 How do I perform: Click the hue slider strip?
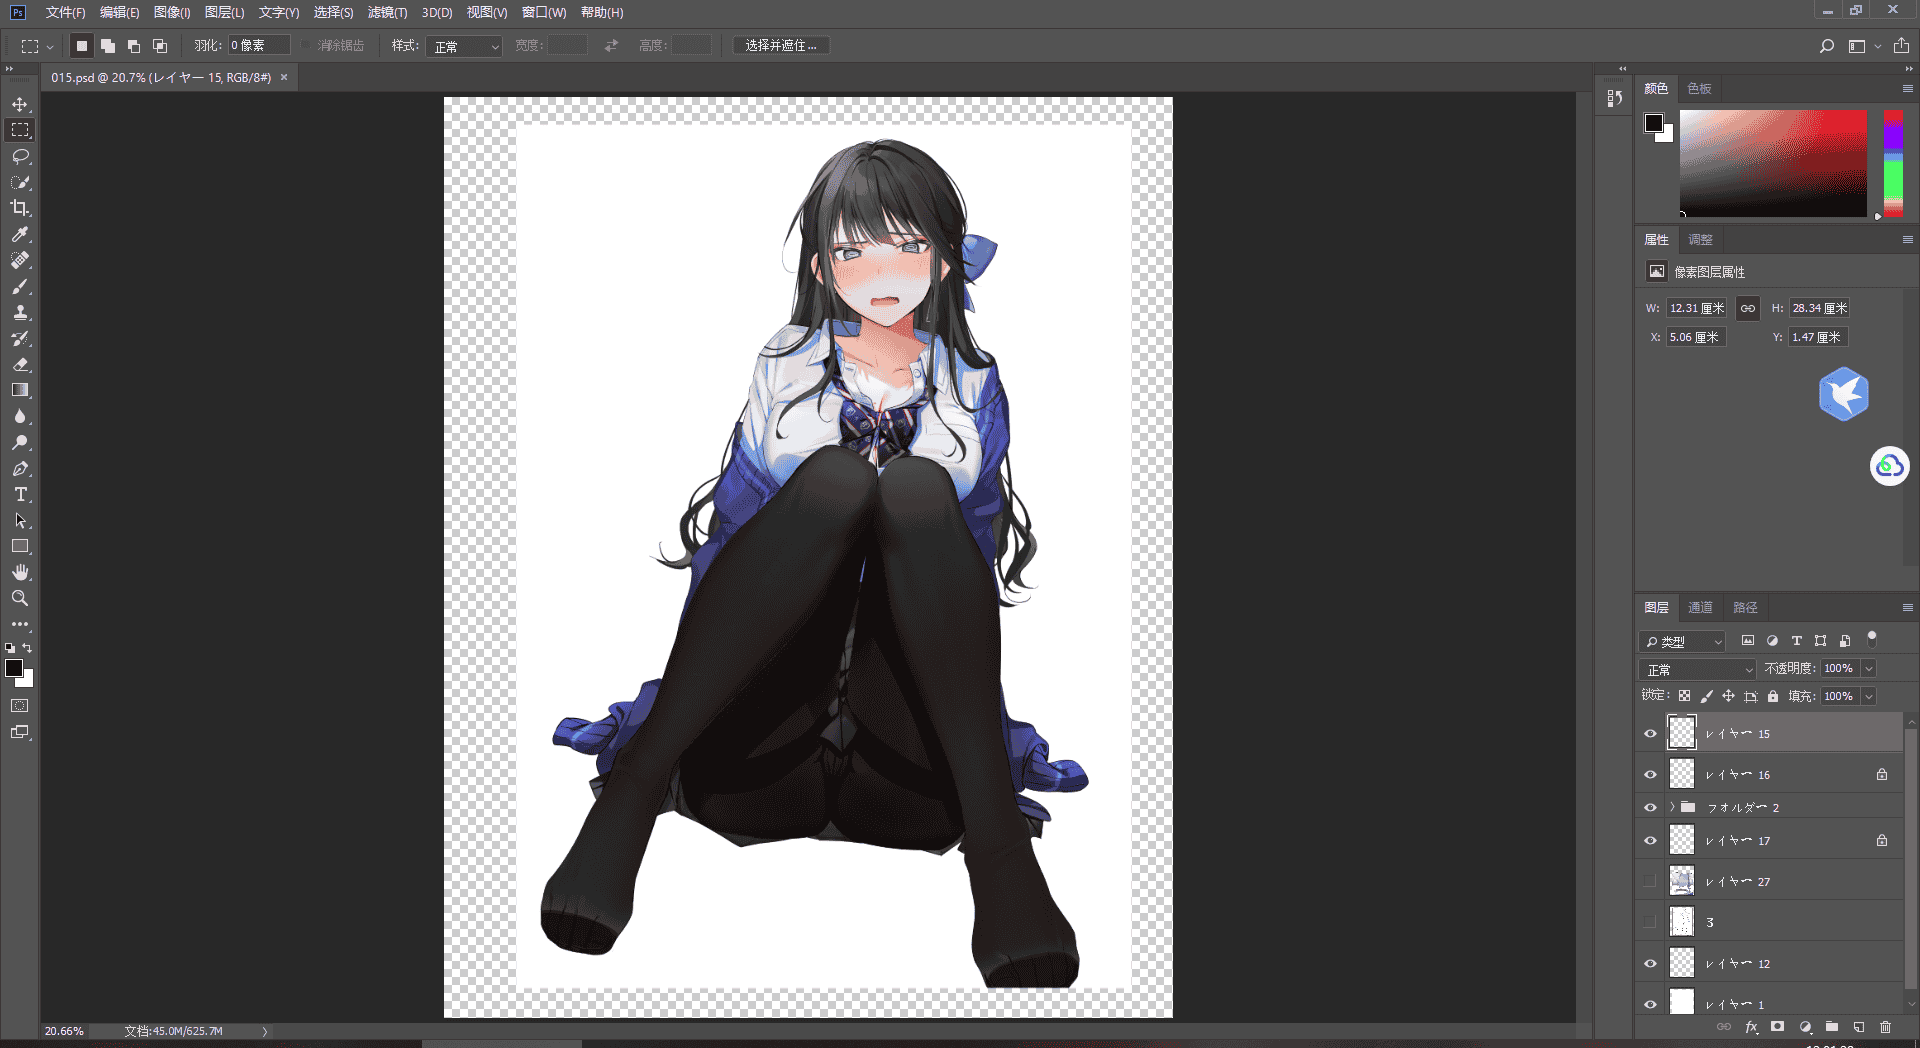[x=1893, y=163]
